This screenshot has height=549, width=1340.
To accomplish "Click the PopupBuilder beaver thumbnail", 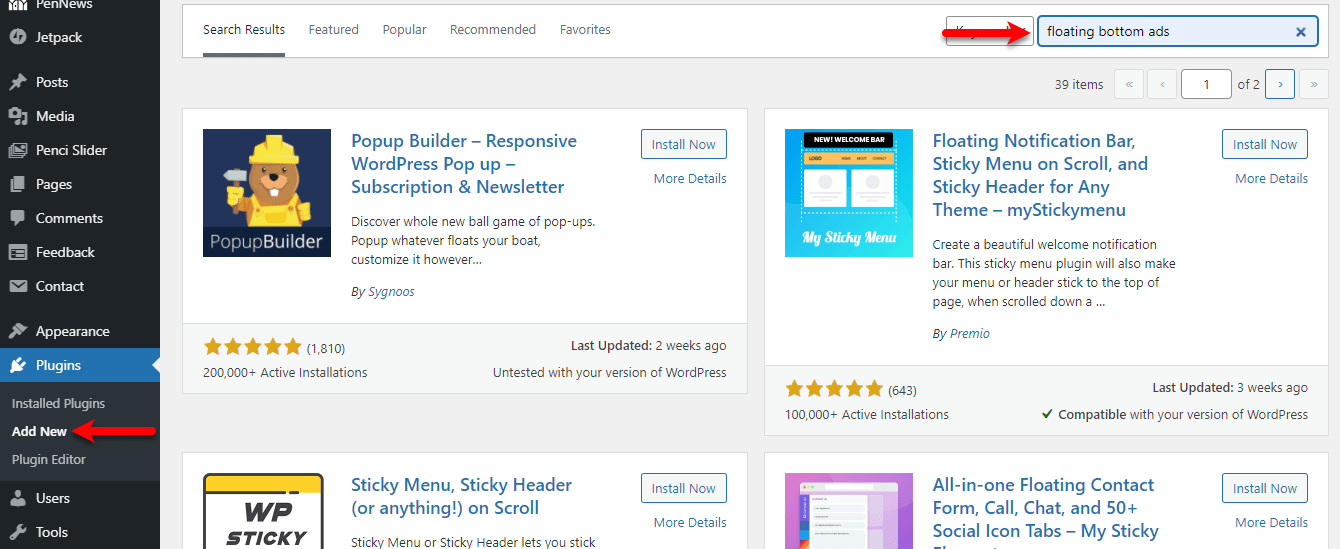I will (x=267, y=193).
